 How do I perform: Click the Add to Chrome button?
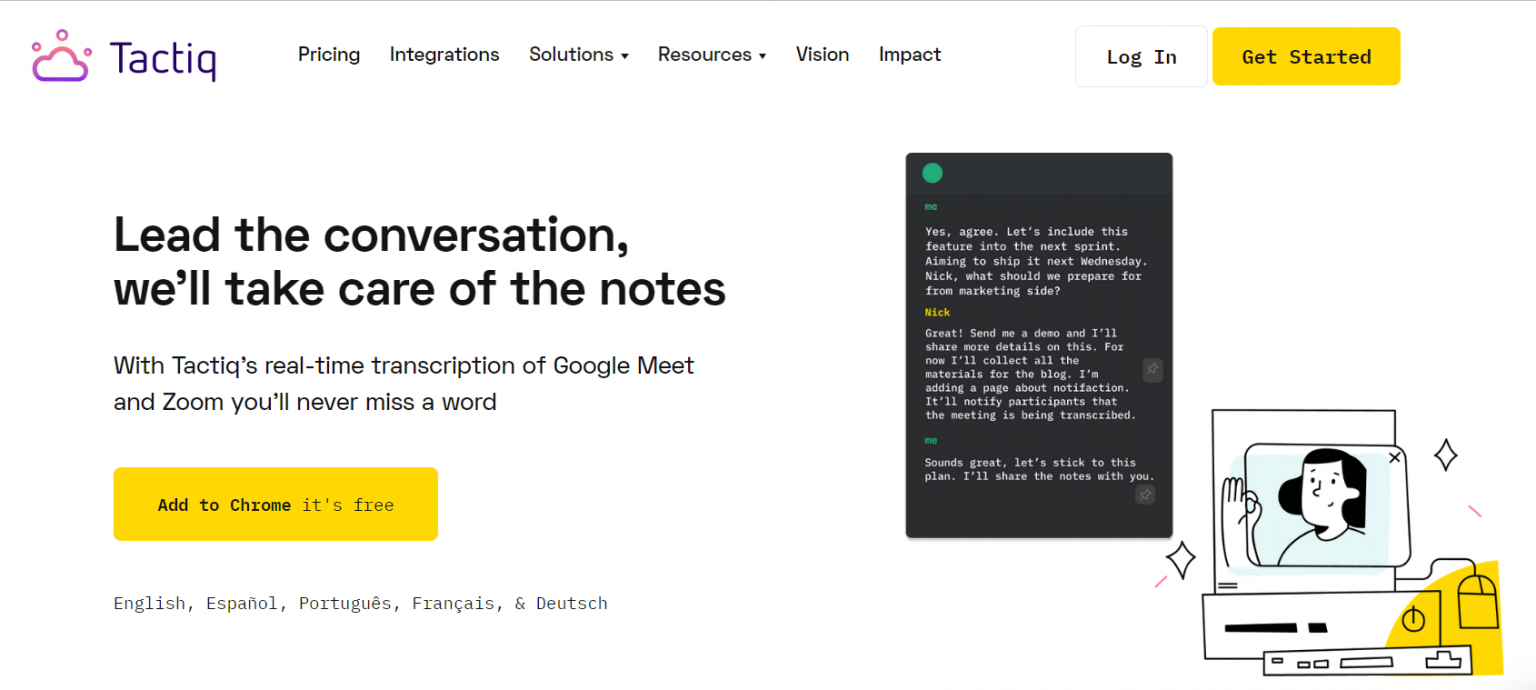(275, 504)
